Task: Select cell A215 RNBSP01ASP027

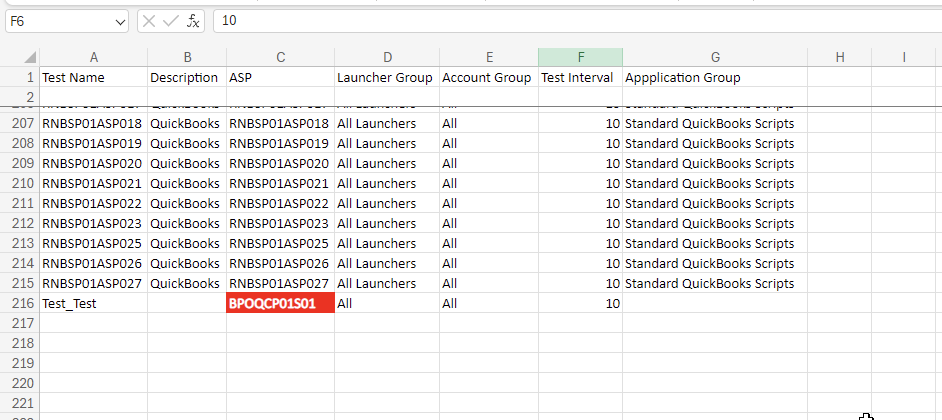Action: pyautogui.click(x=93, y=283)
